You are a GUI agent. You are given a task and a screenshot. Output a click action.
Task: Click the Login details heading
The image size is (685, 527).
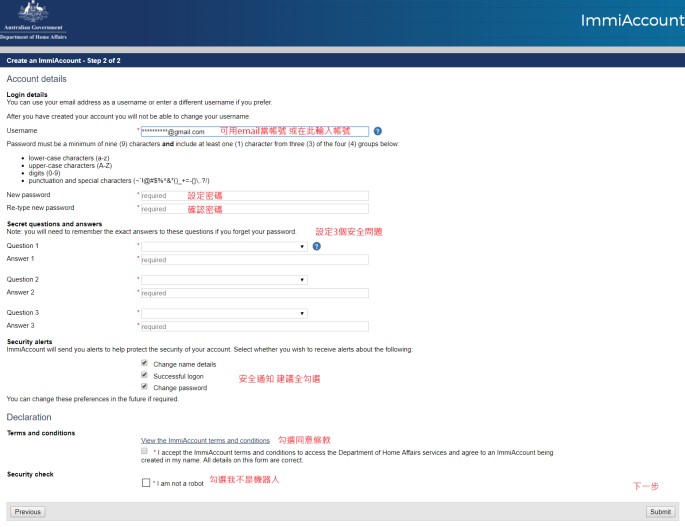(27, 94)
